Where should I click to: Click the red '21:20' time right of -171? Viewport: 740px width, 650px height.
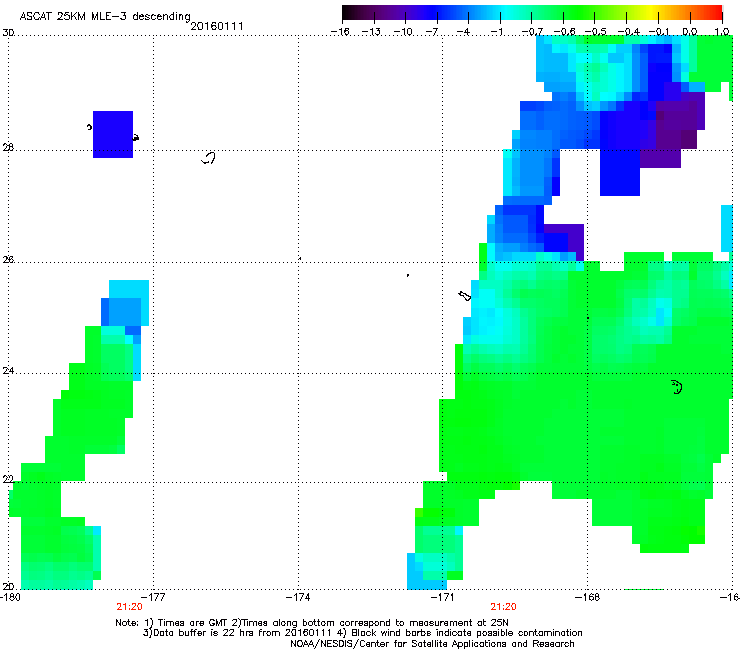(503, 607)
